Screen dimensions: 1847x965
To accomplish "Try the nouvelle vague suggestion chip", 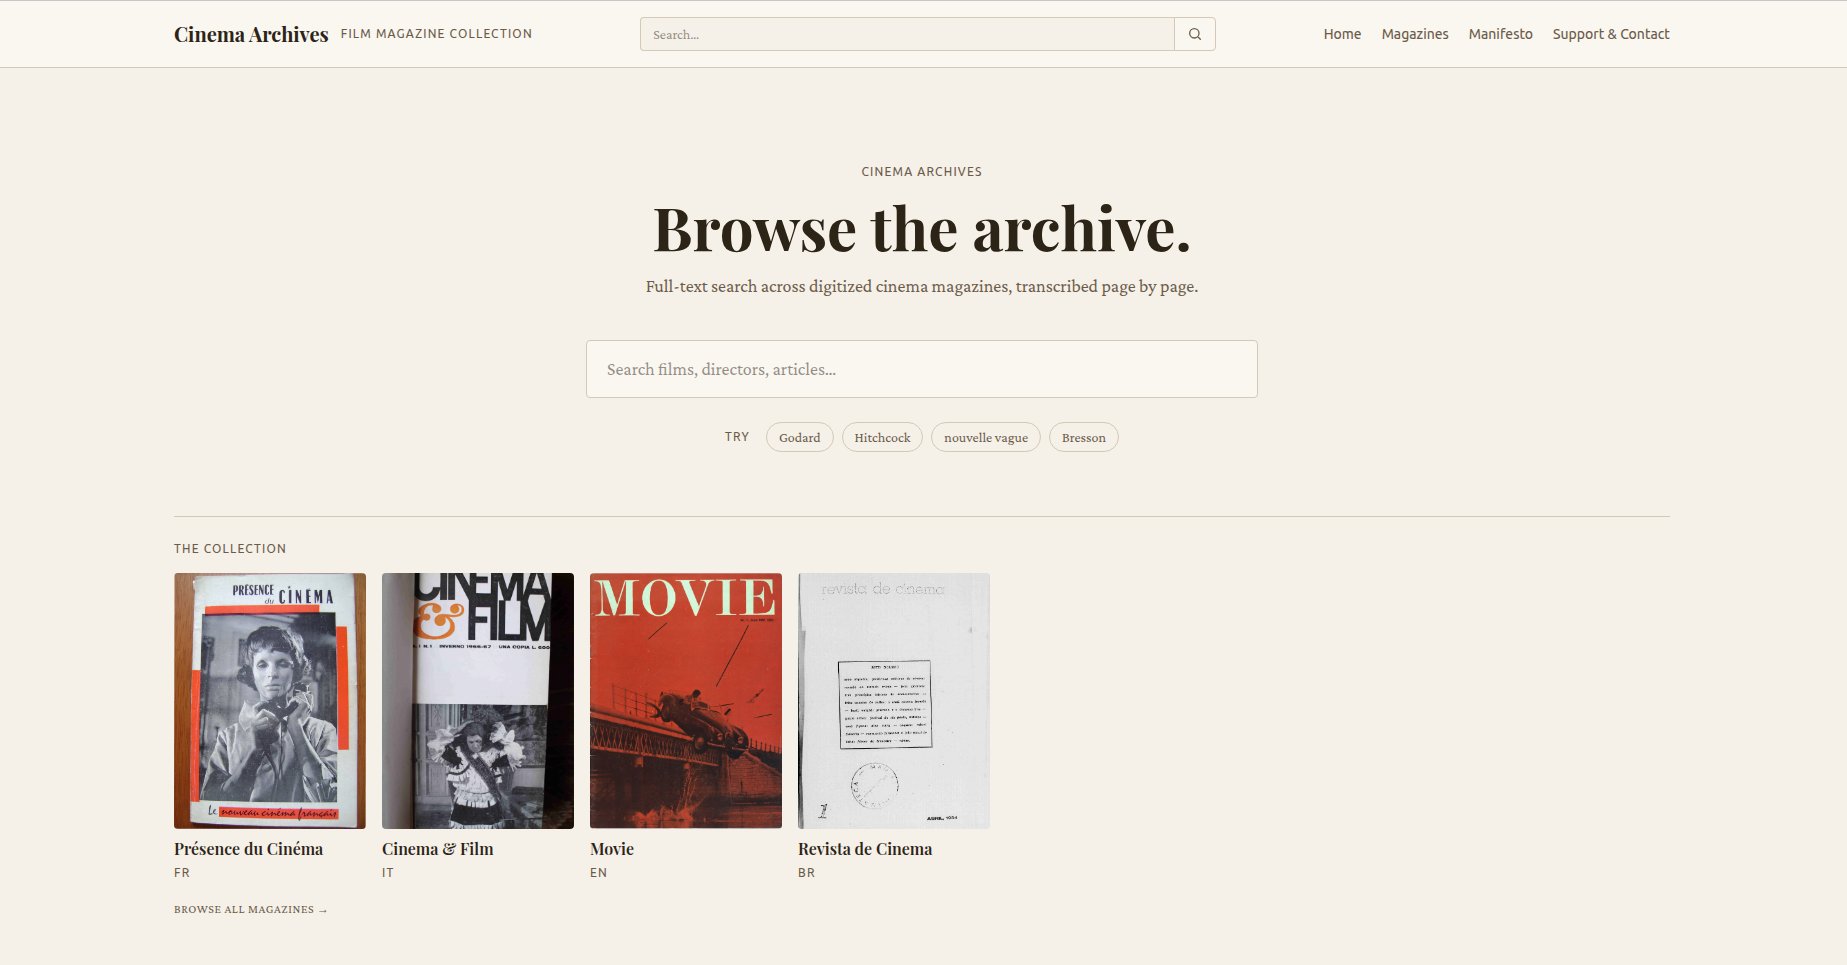I will click(x=986, y=437).
